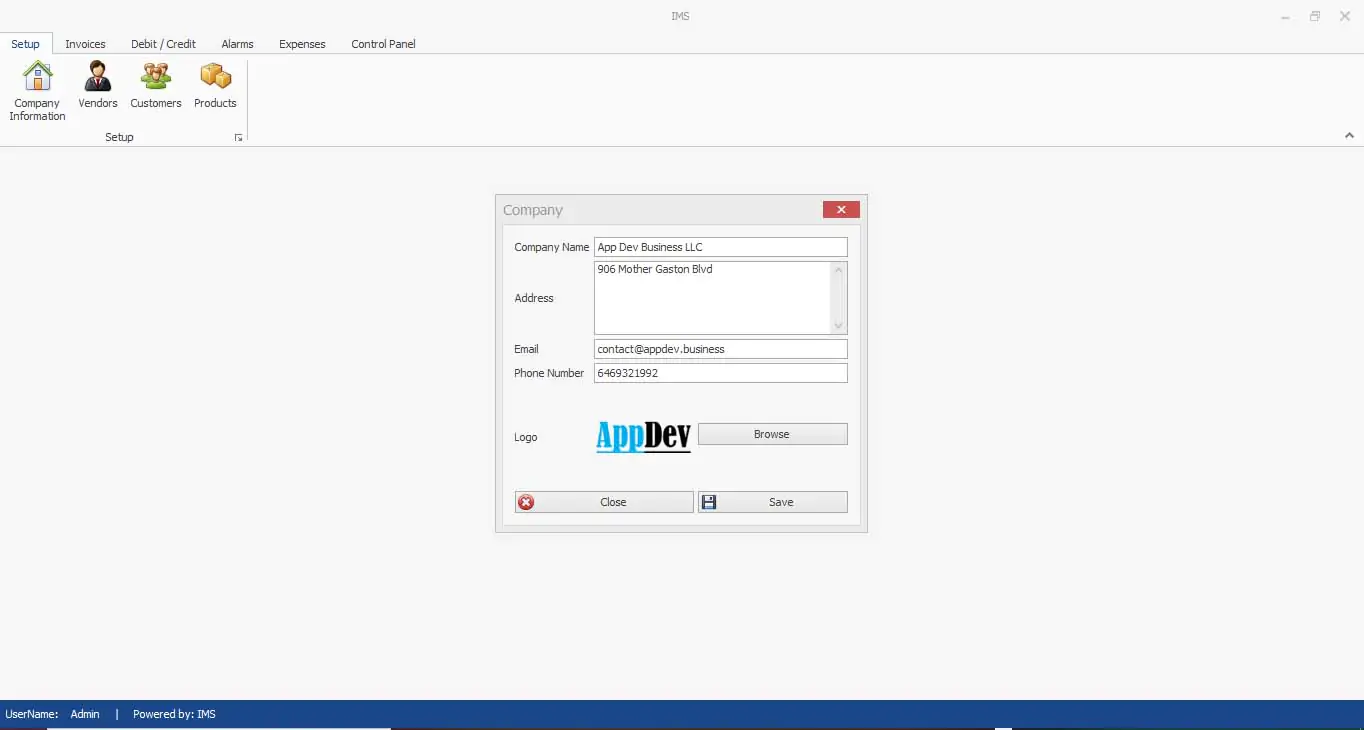This screenshot has width=1364, height=730.
Task: Click the Save button
Action: pos(772,502)
